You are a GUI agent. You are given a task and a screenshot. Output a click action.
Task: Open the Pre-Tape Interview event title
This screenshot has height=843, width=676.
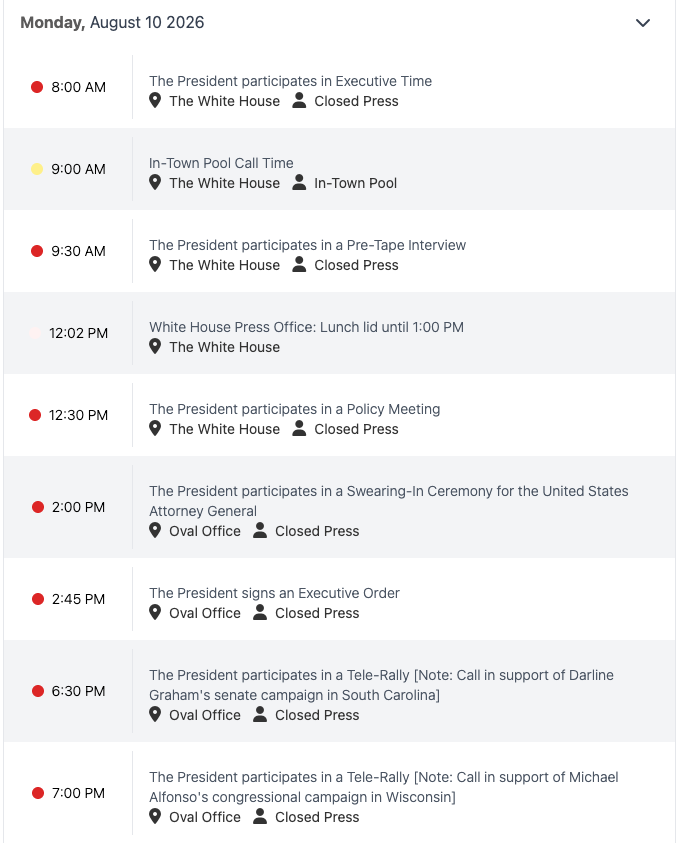click(x=307, y=245)
